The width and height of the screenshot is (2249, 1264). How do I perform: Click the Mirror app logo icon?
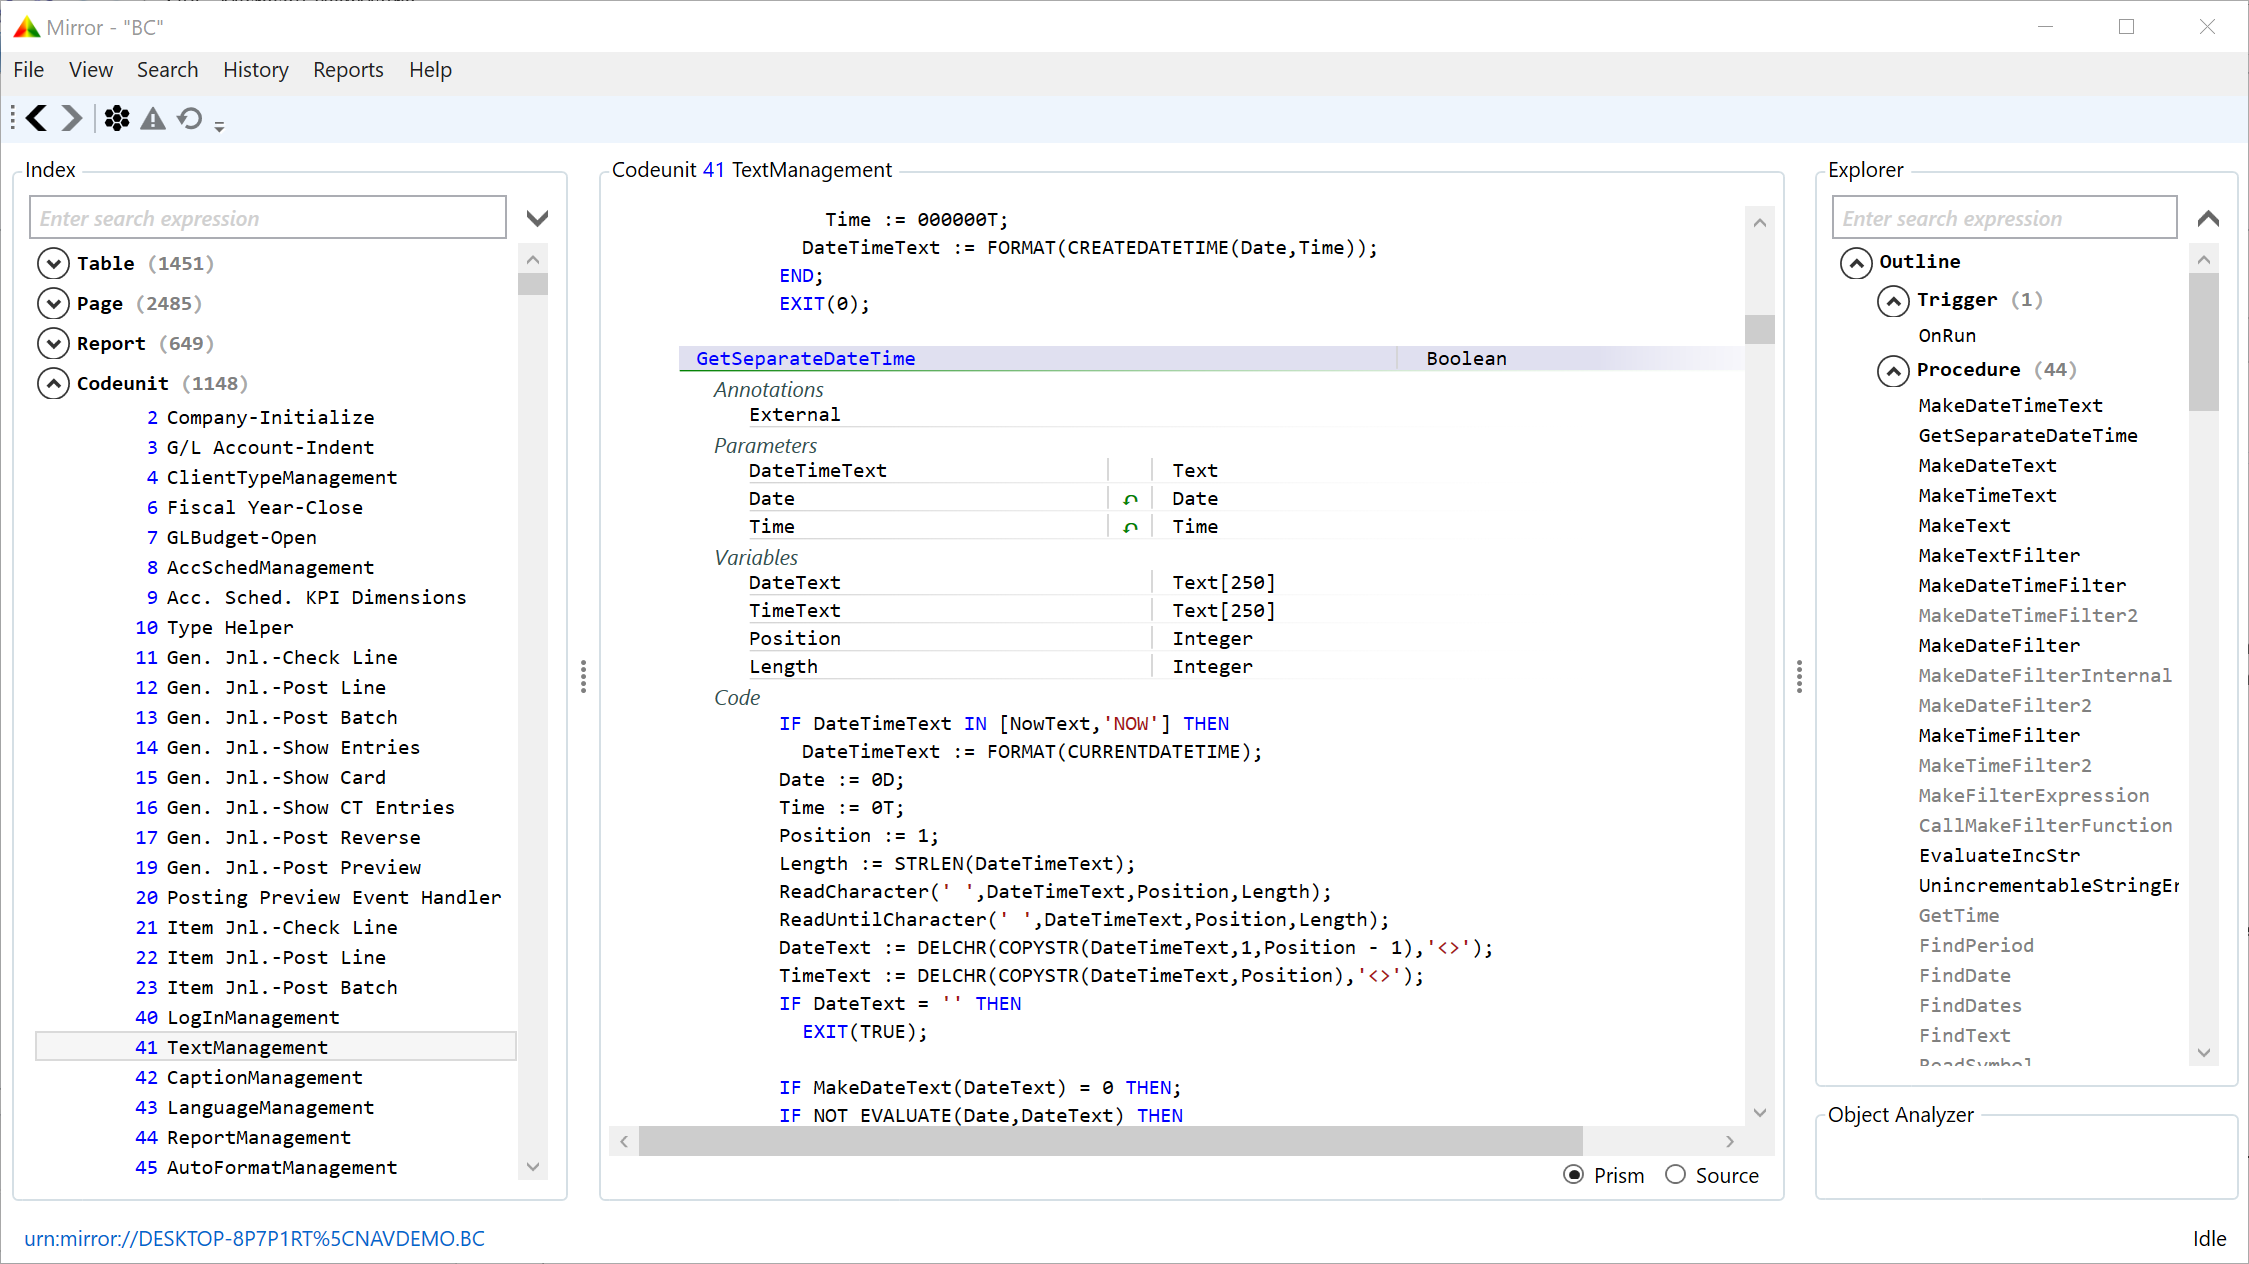(26, 27)
